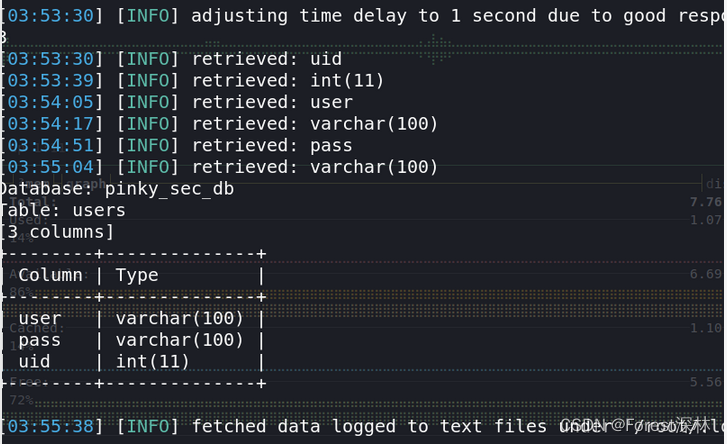727x444 pixels.
Task: Click the 'Column' table header
Action: [x=51, y=275]
